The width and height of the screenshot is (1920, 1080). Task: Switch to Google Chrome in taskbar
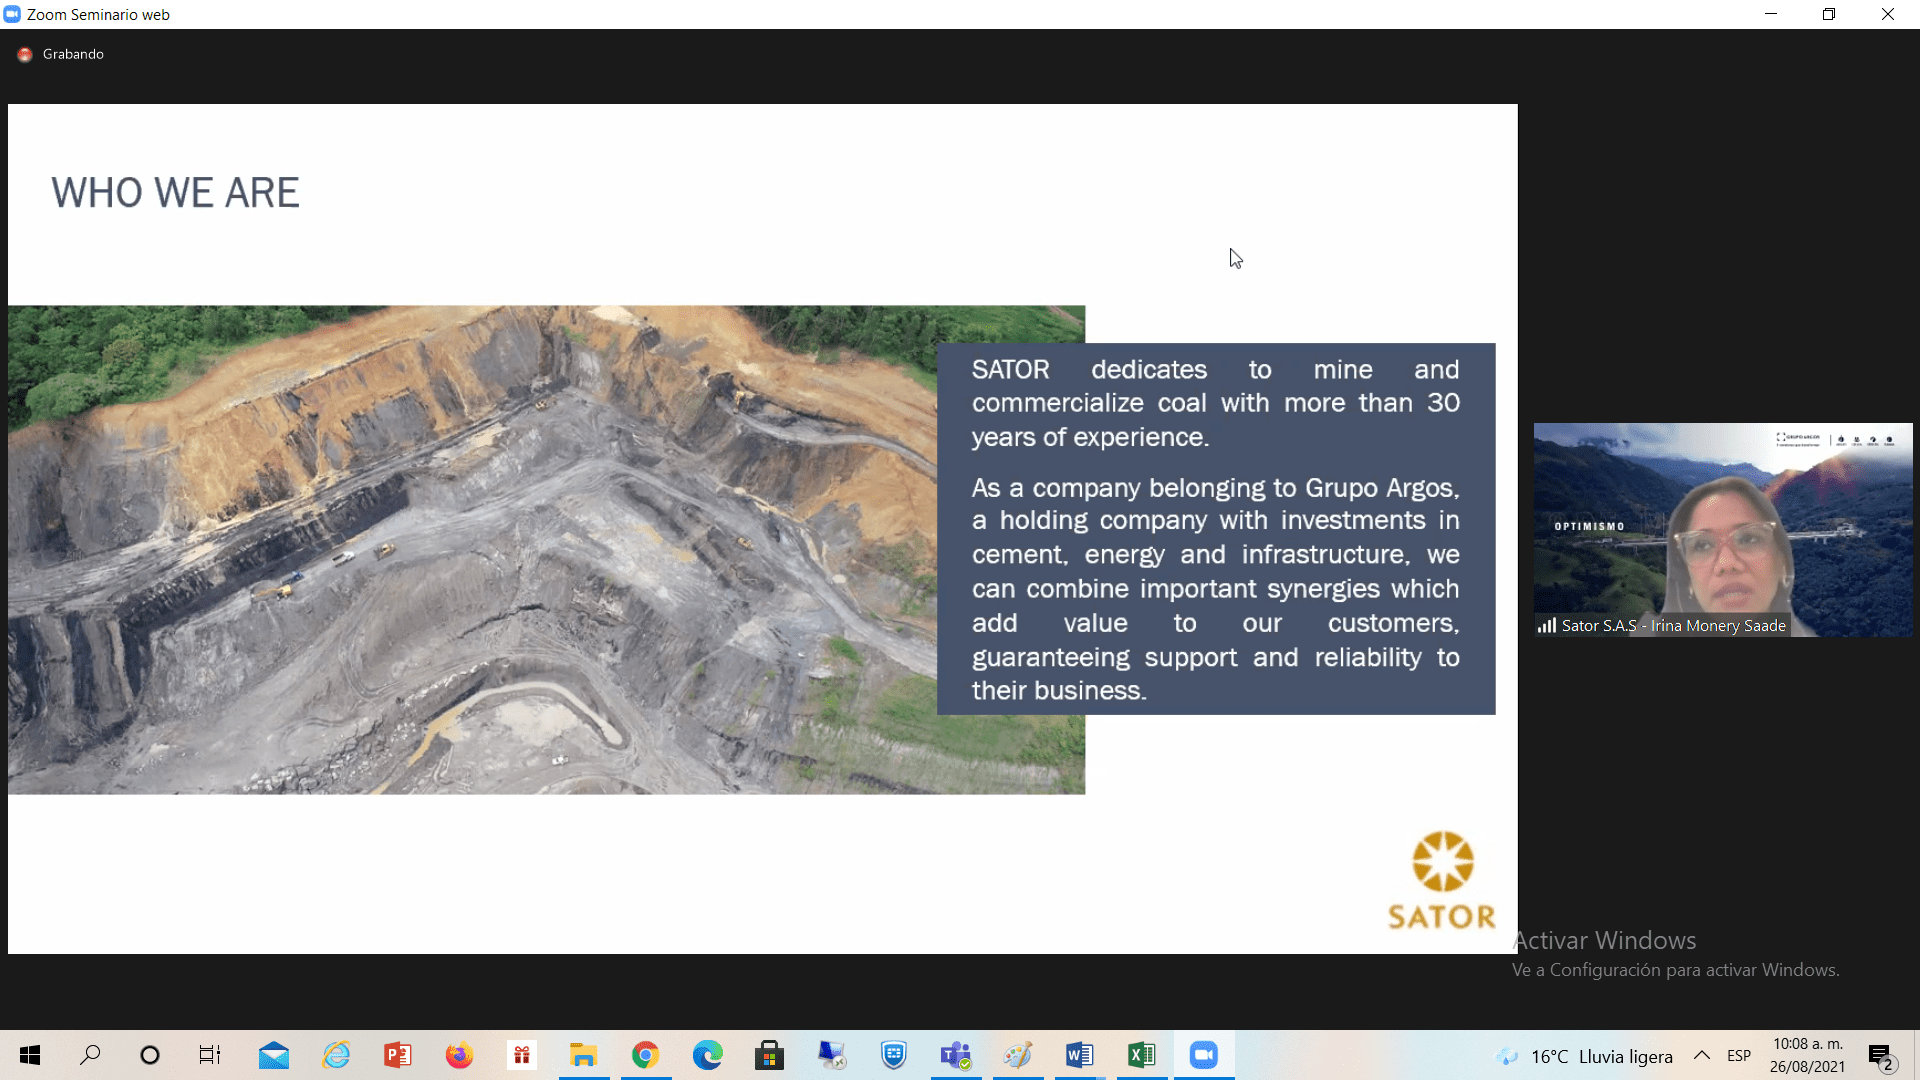coord(645,1055)
